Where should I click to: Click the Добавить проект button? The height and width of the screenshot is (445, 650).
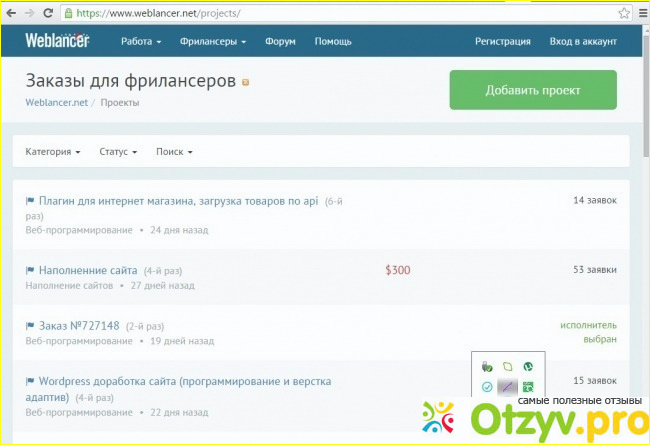click(x=533, y=90)
